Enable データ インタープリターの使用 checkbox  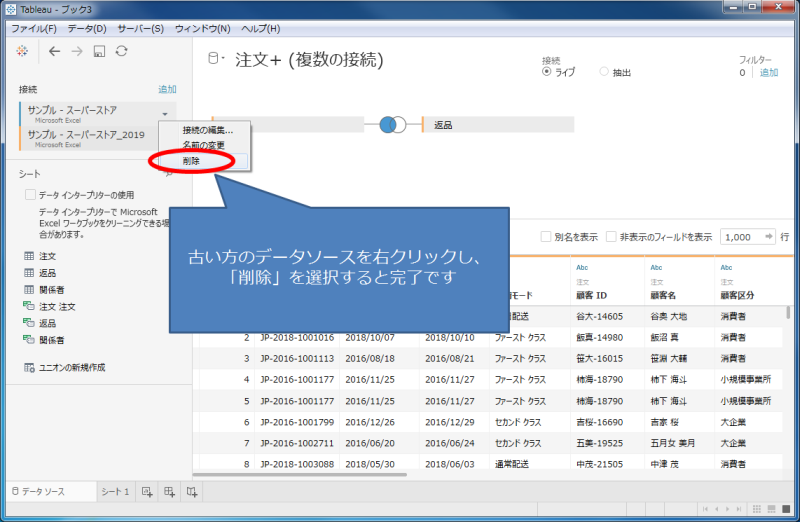[x=30, y=194]
